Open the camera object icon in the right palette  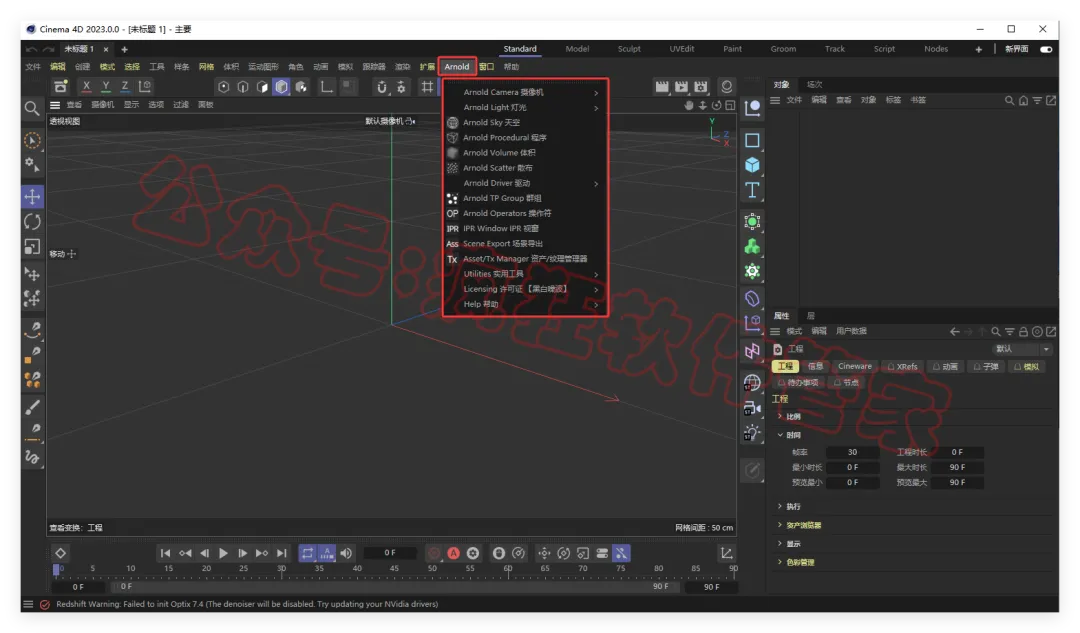(x=752, y=408)
